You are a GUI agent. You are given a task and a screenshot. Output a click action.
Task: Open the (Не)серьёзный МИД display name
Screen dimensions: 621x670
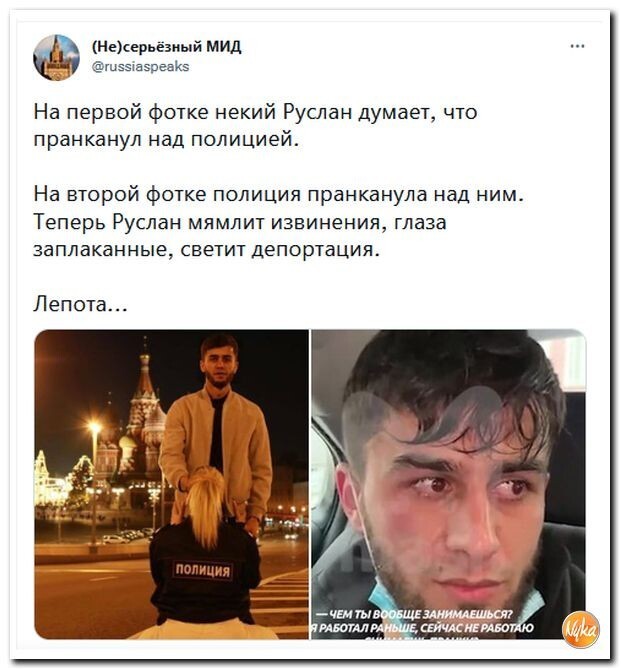(x=167, y=46)
